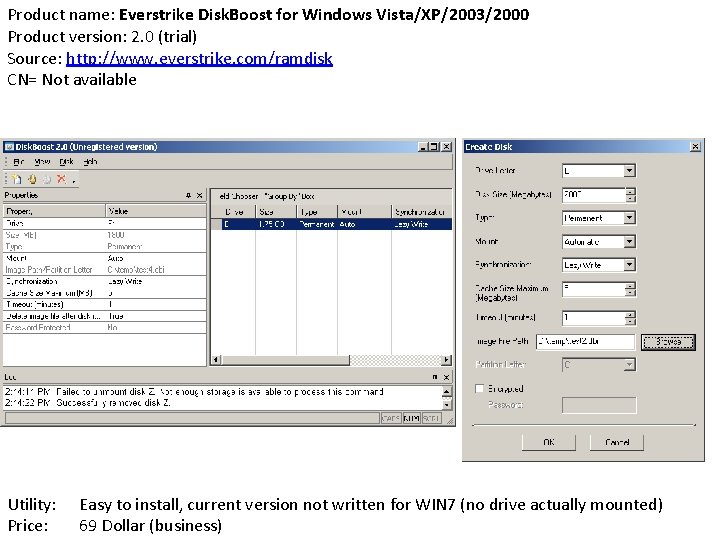
Task: Click the Image File Path text field
Action: tap(585, 342)
